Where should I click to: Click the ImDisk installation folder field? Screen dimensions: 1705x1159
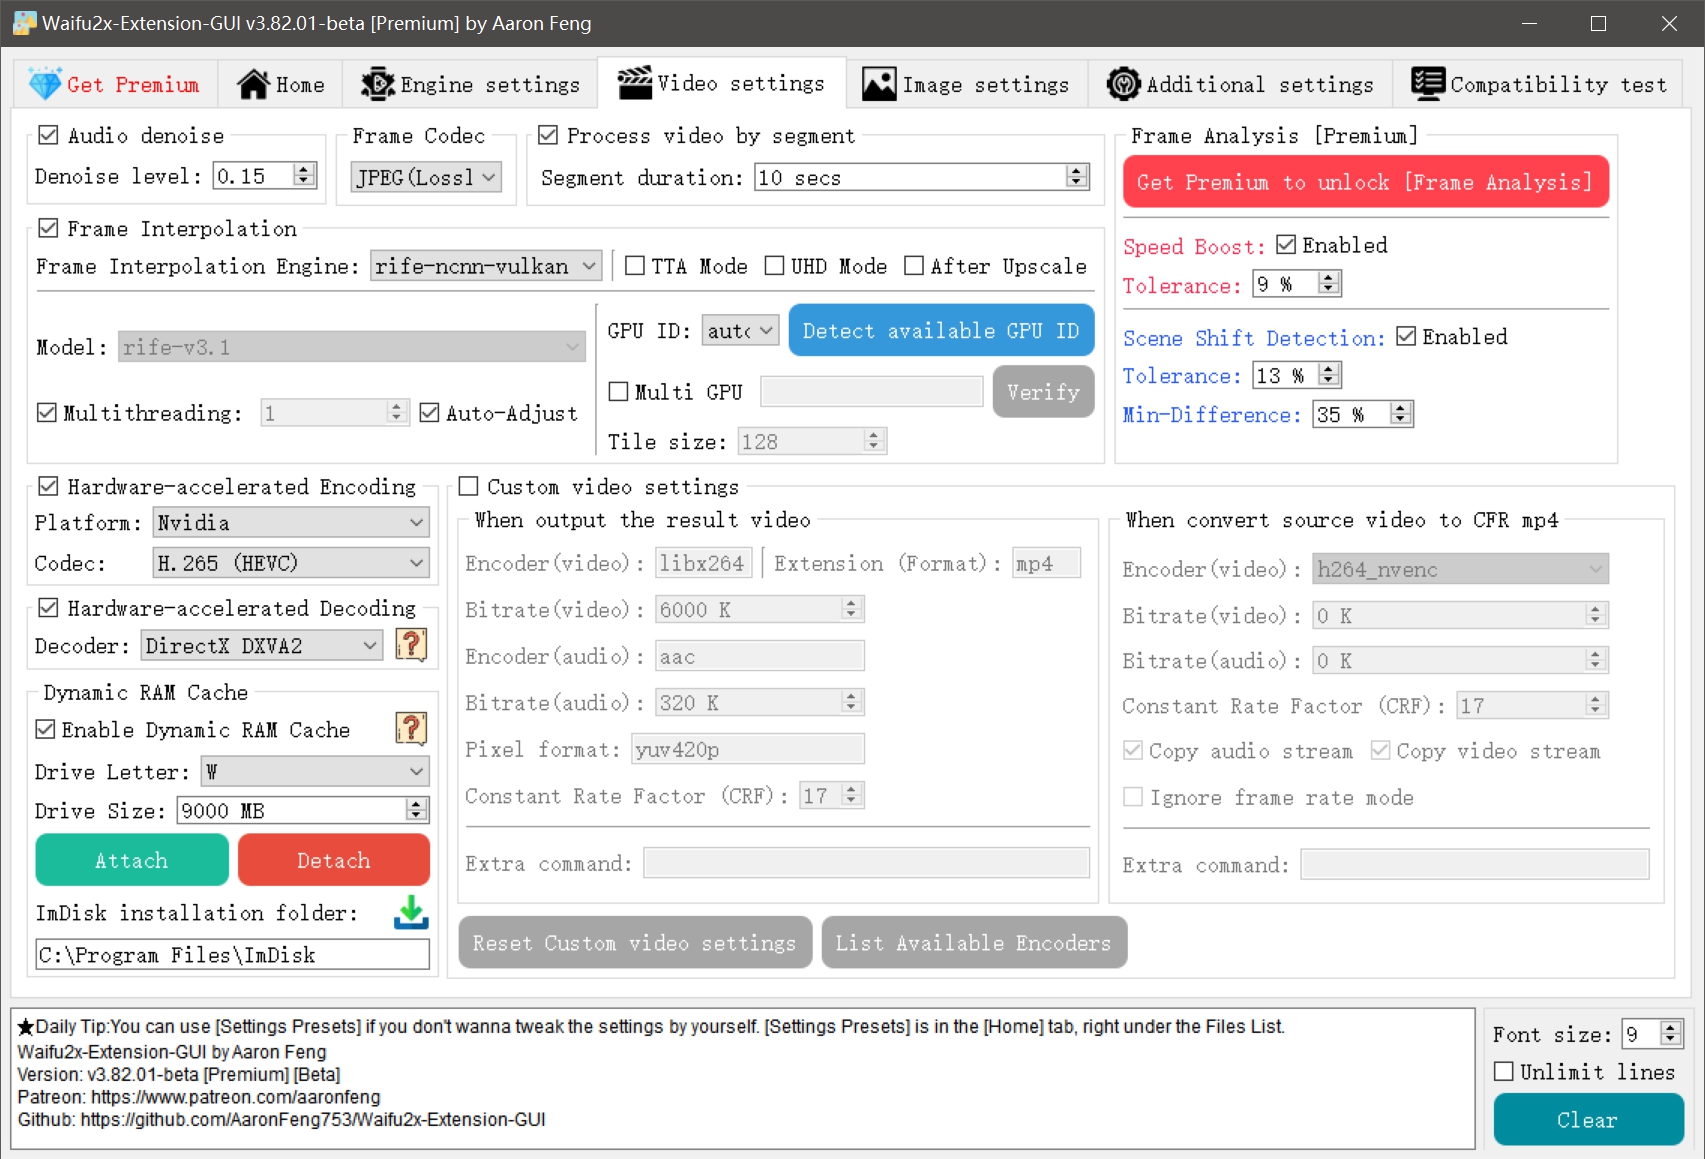click(233, 954)
